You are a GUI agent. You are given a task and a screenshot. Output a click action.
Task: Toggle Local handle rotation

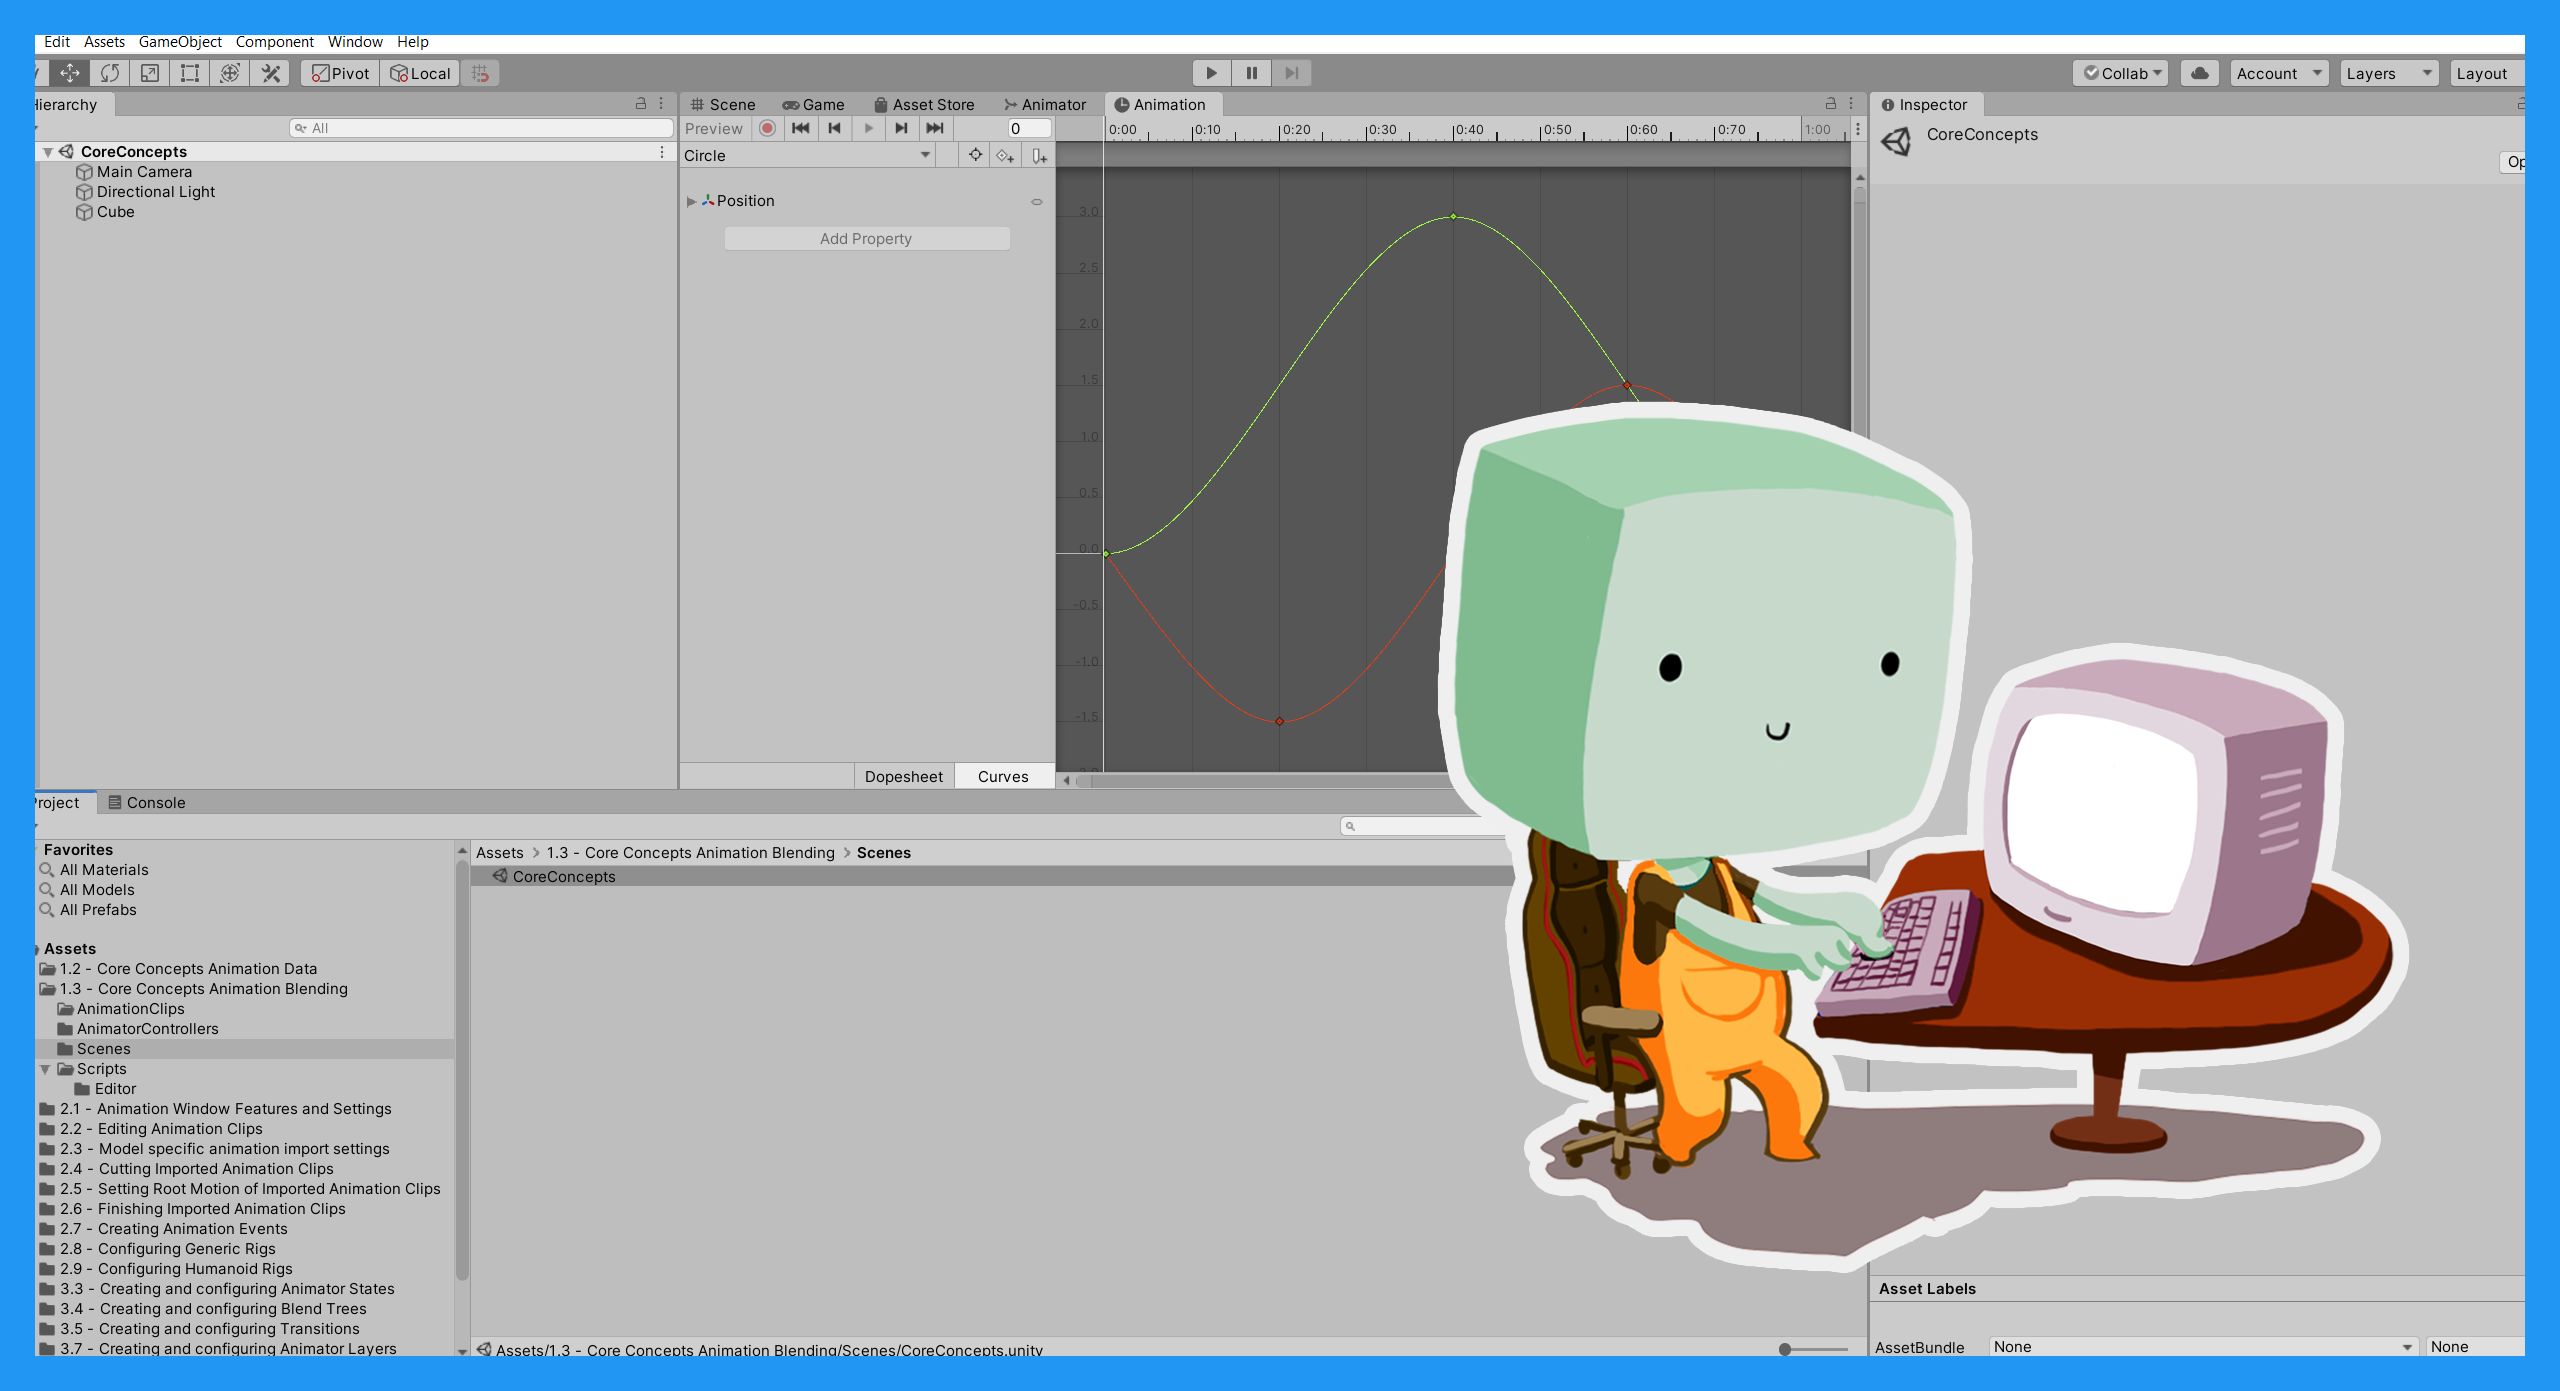point(420,73)
